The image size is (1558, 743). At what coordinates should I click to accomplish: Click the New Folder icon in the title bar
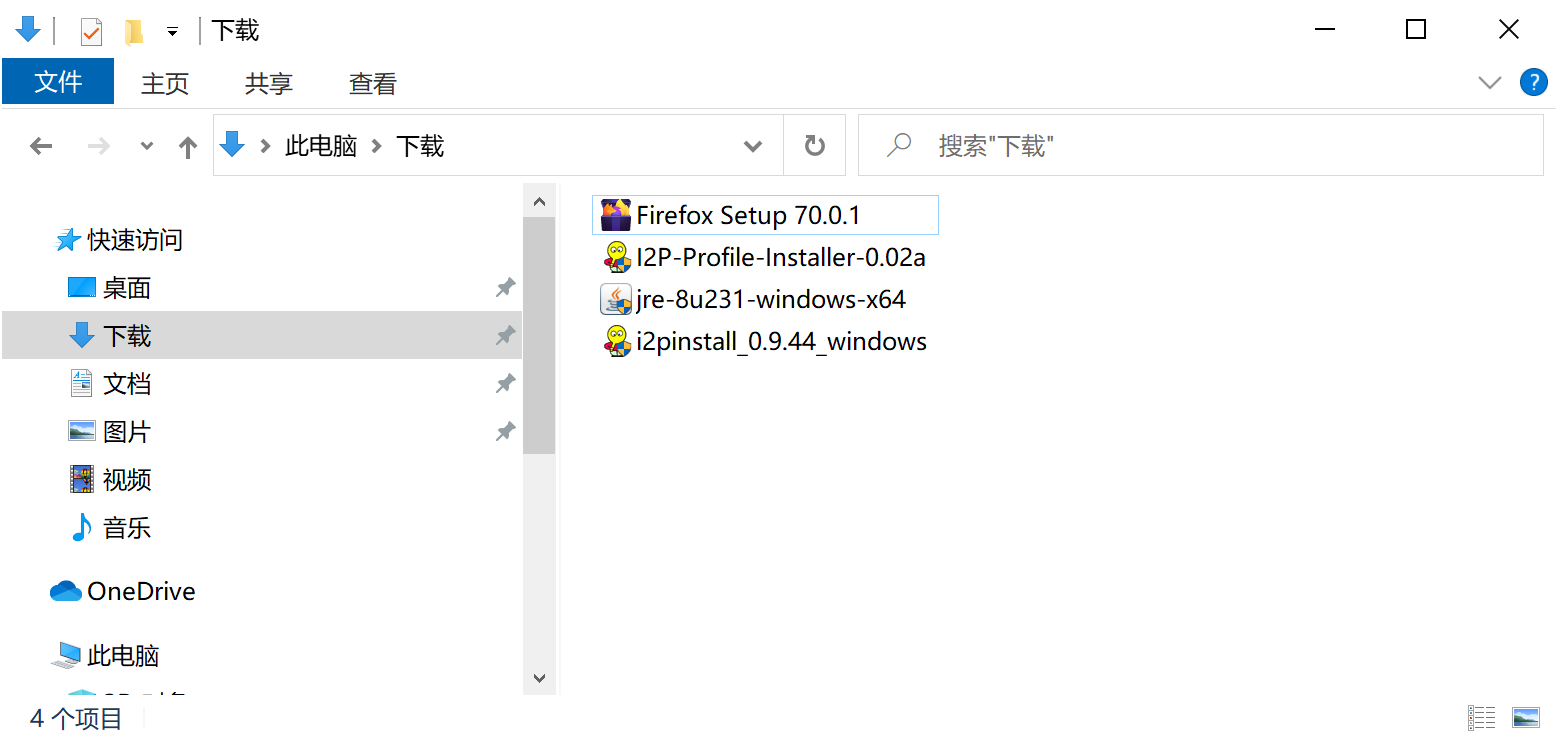(133, 32)
